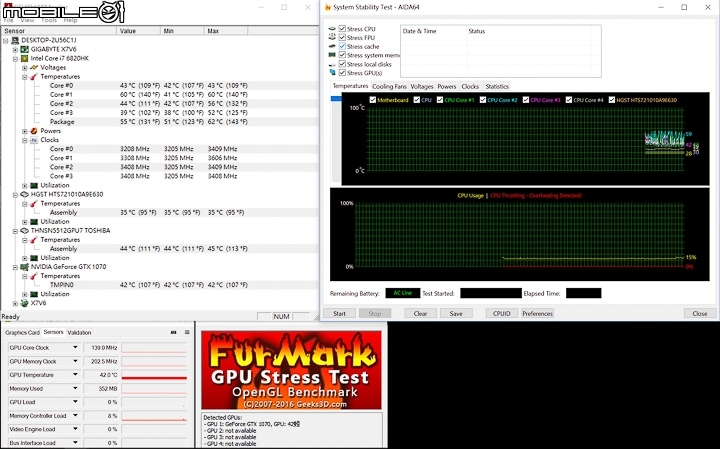Click the CPUID button
The height and width of the screenshot is (449, 720).
(502, 314)
